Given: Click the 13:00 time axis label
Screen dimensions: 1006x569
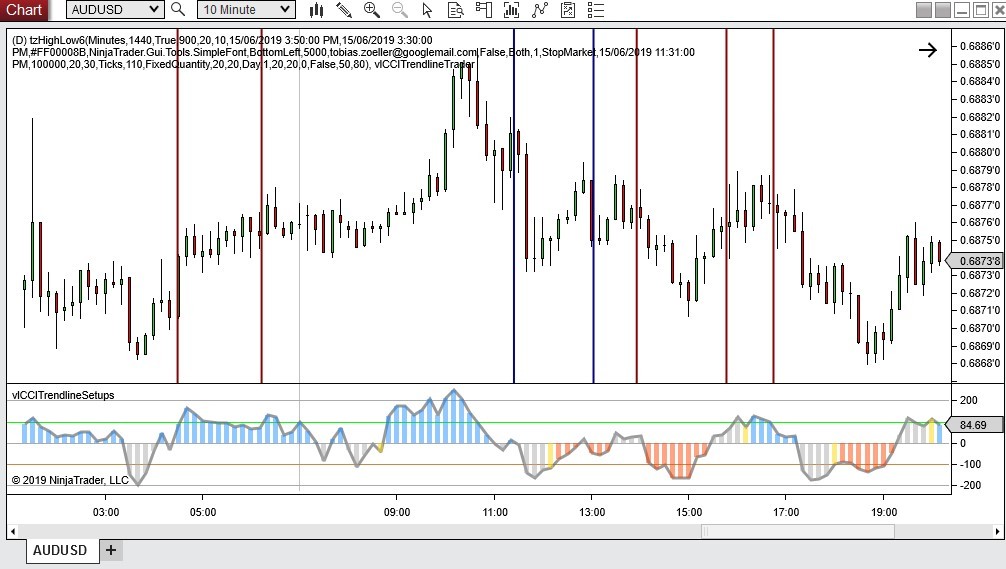Looking at the screenshot, I should (x=592, y=512).
